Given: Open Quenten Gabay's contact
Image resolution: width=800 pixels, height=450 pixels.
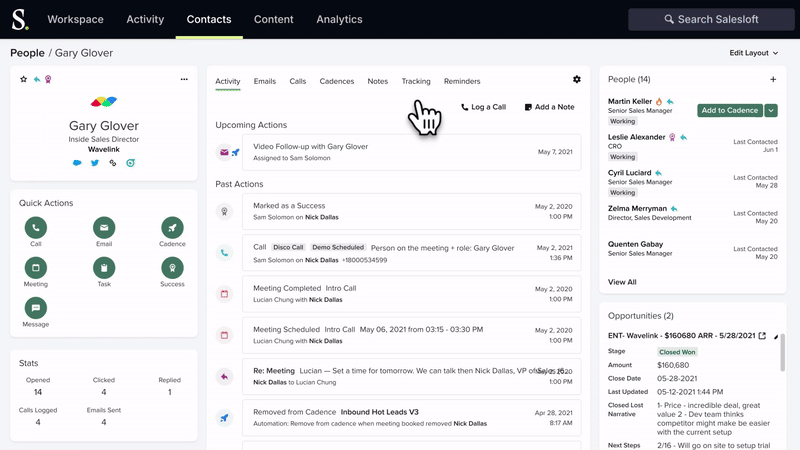Looking at the screenshot, I should click(x=635, y=244).
